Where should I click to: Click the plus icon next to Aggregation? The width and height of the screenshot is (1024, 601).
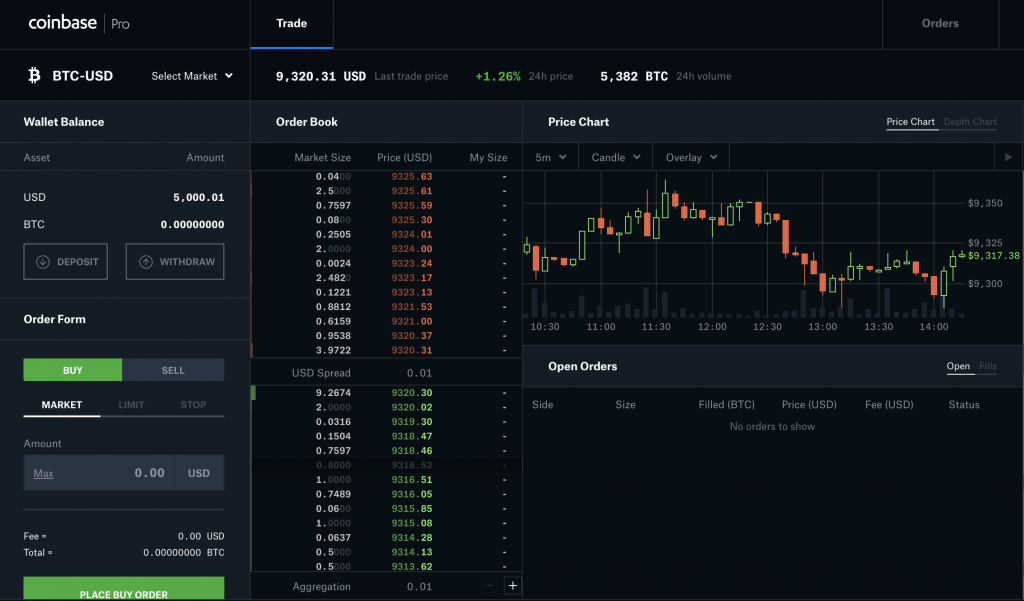513,586
